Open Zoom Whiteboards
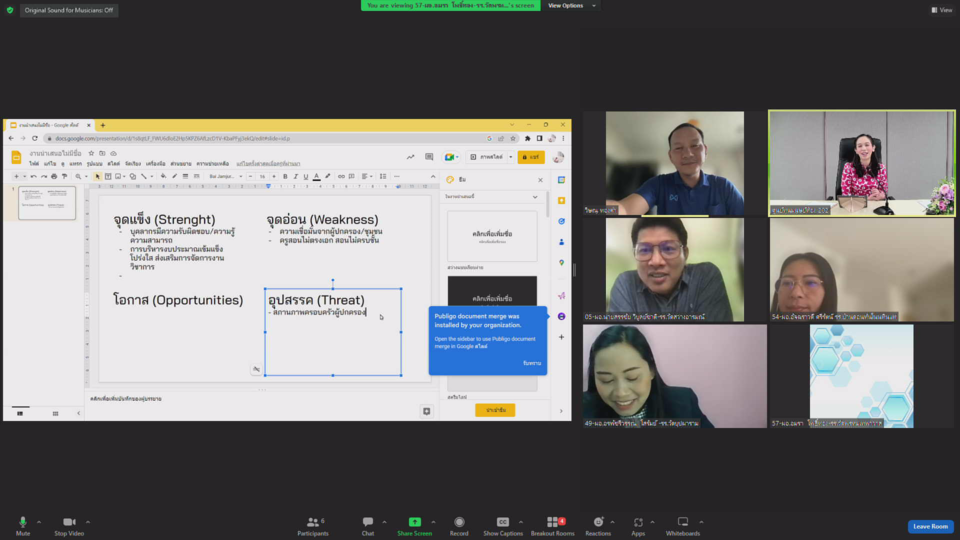The image size is (960, 540). click(x=682, y=523)
